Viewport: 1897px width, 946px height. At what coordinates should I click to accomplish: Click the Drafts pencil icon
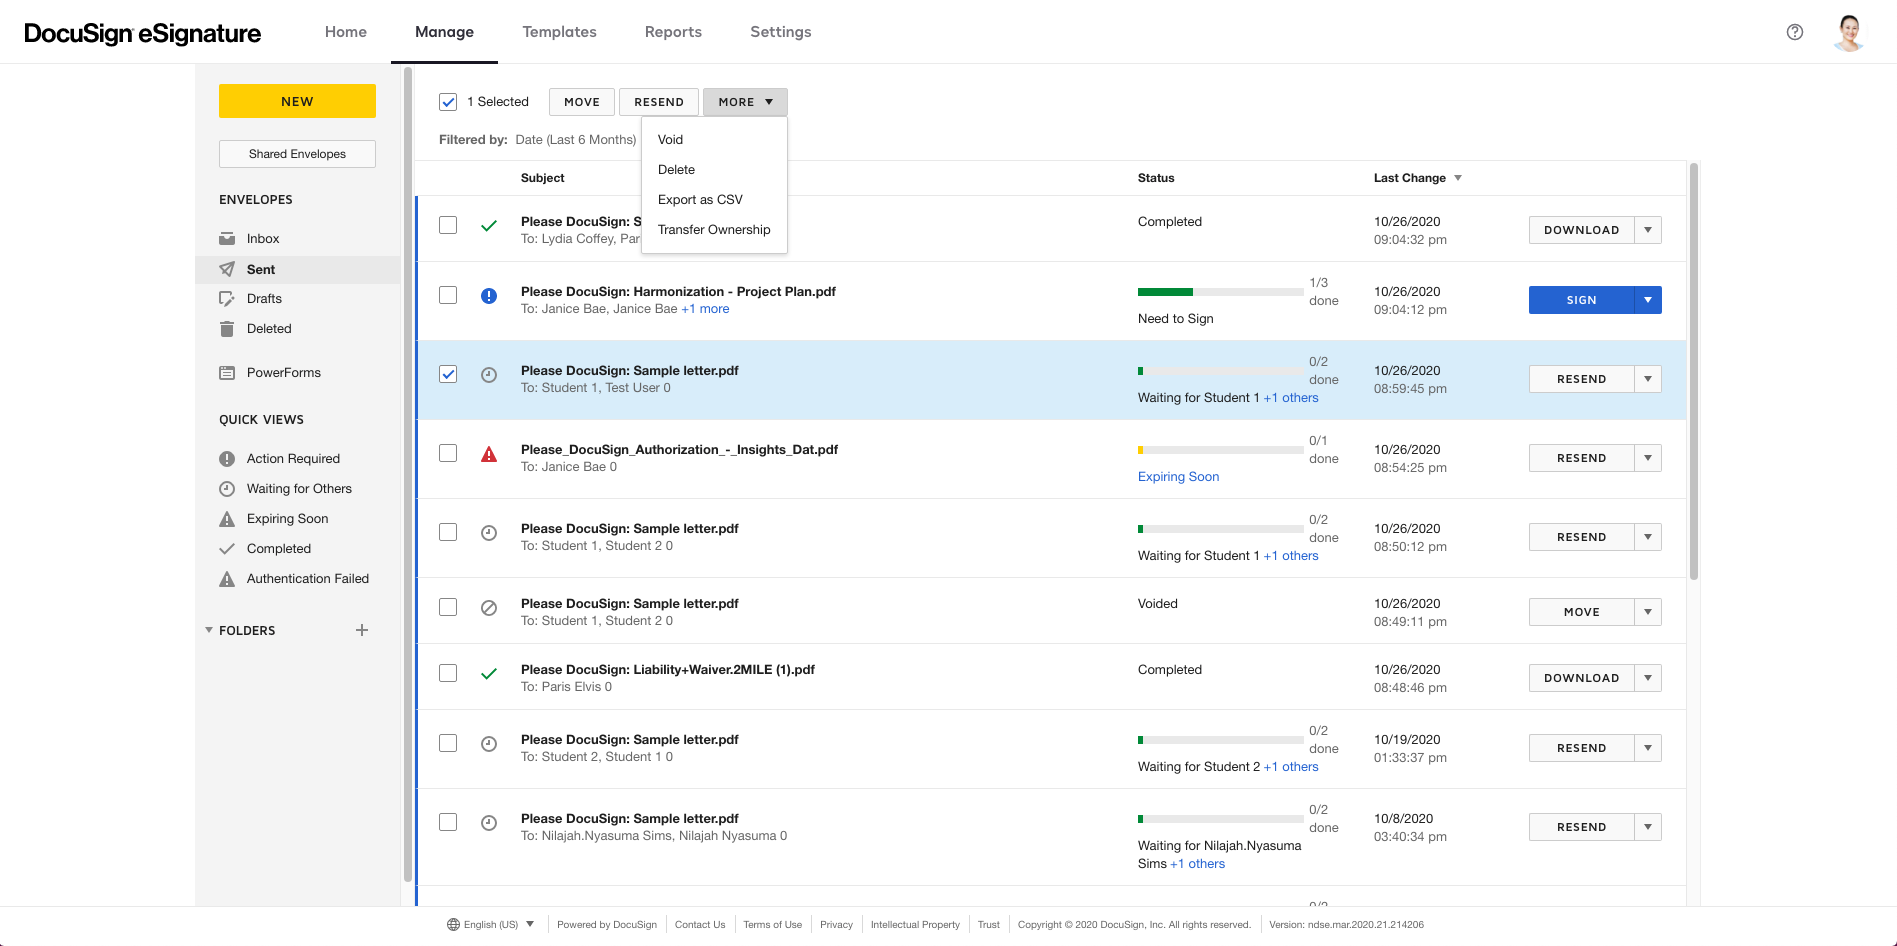click(227, 299)
